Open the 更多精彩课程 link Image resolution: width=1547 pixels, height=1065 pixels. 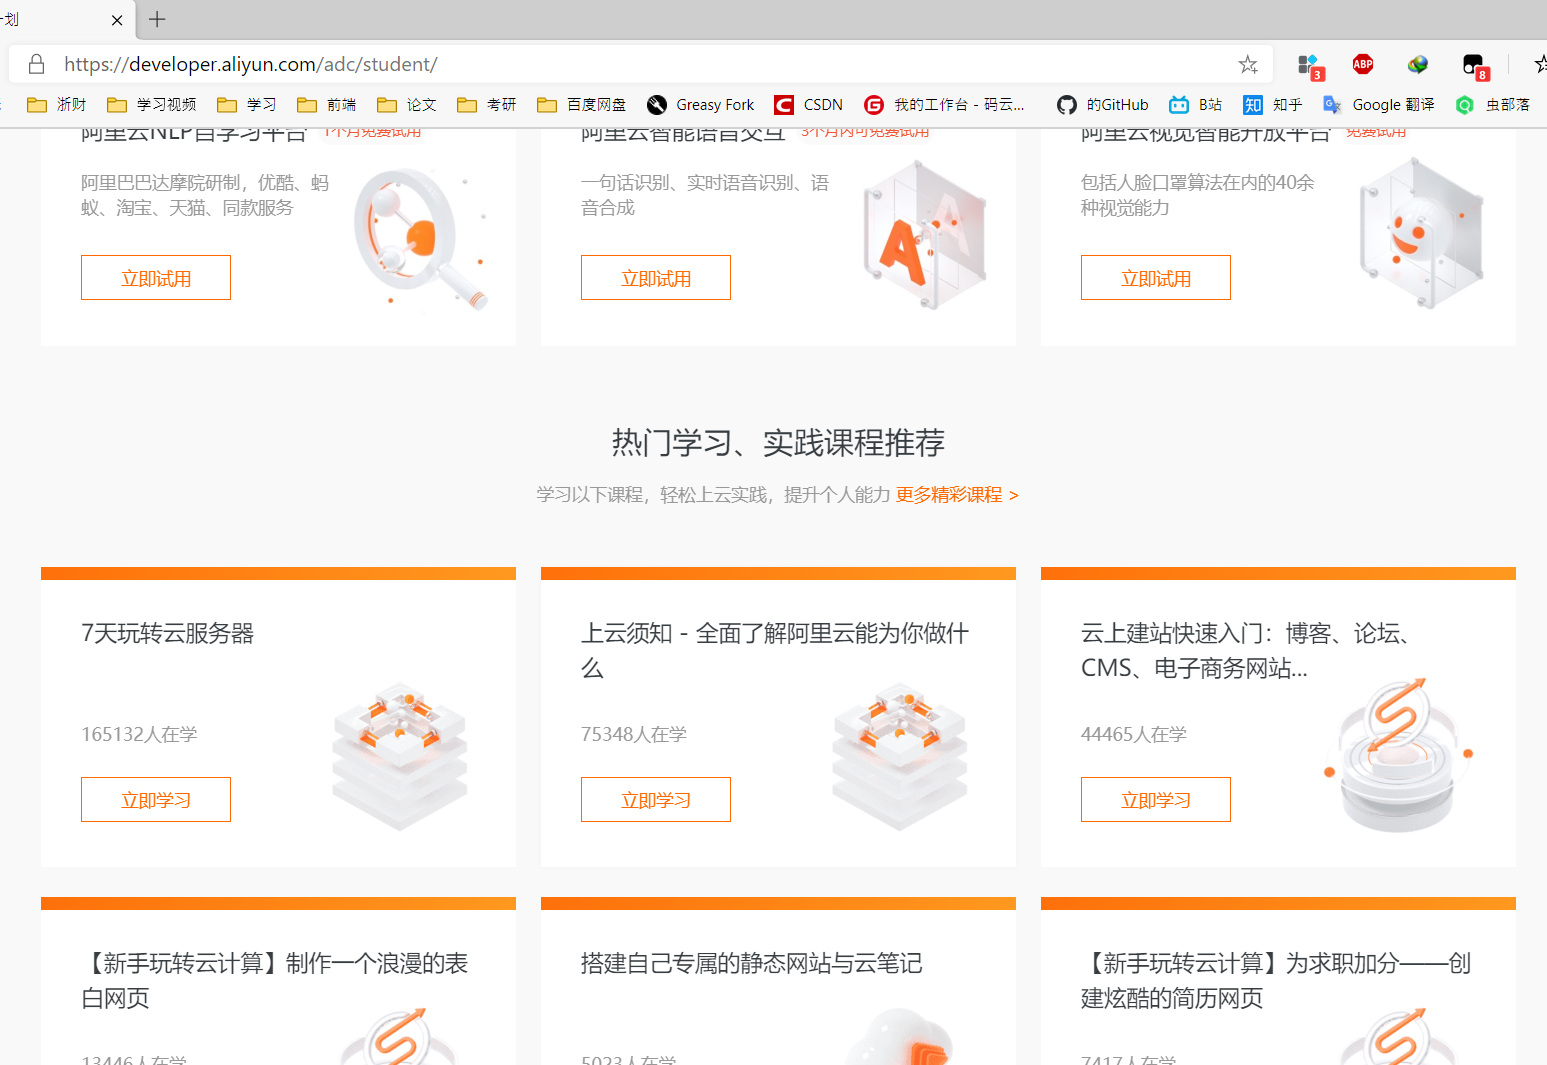pos(957,495)
